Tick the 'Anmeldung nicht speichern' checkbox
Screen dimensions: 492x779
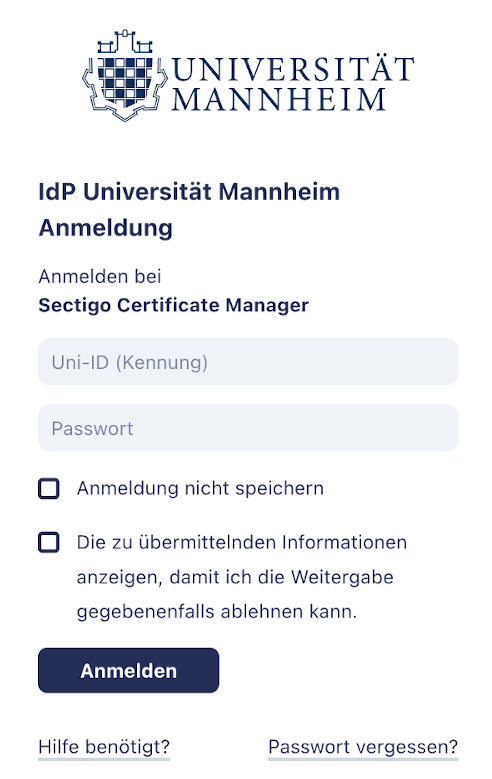[49, 488]
